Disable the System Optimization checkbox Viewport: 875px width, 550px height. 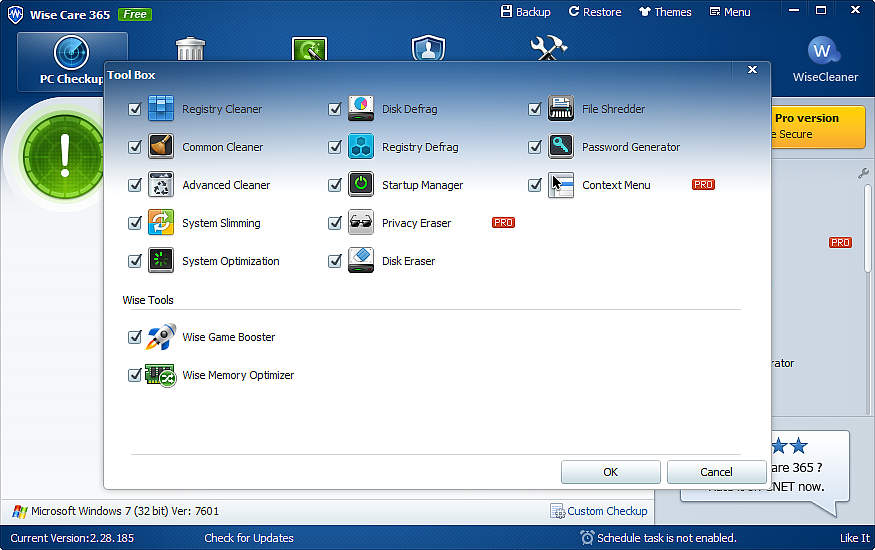[135, 260]
